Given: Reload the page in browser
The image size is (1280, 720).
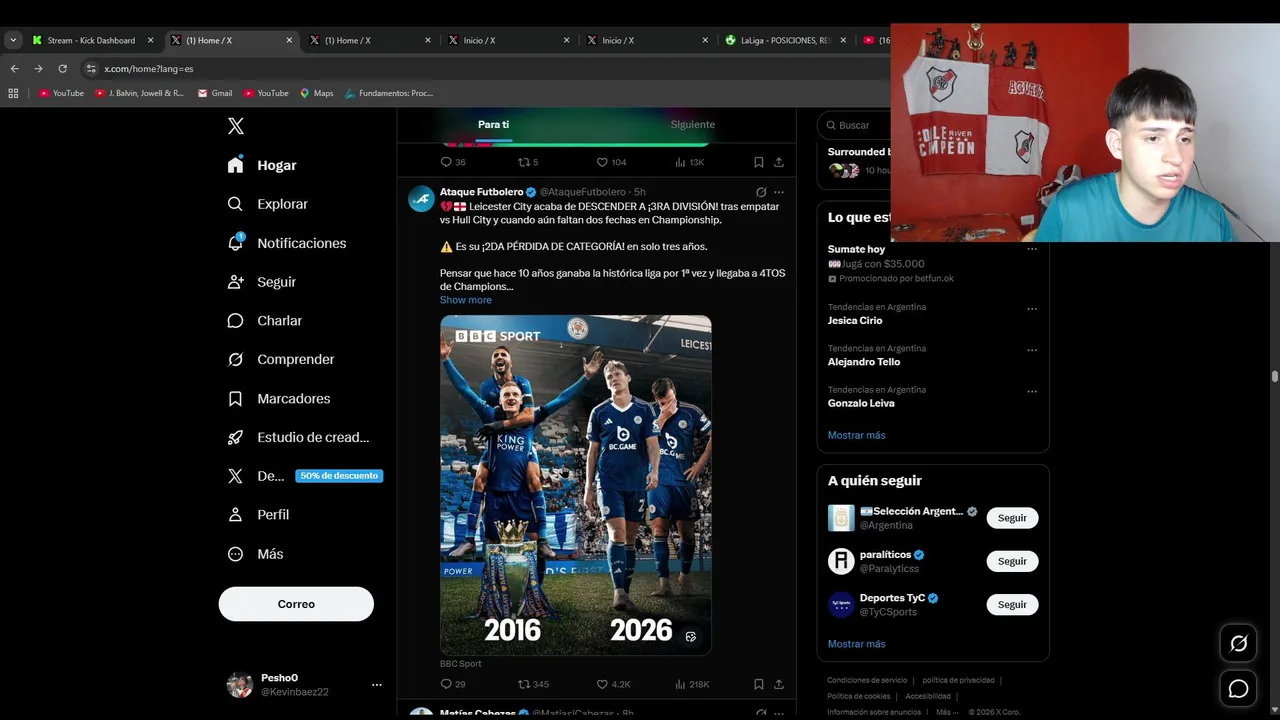Looking at the screenshot, I should 62,69.
